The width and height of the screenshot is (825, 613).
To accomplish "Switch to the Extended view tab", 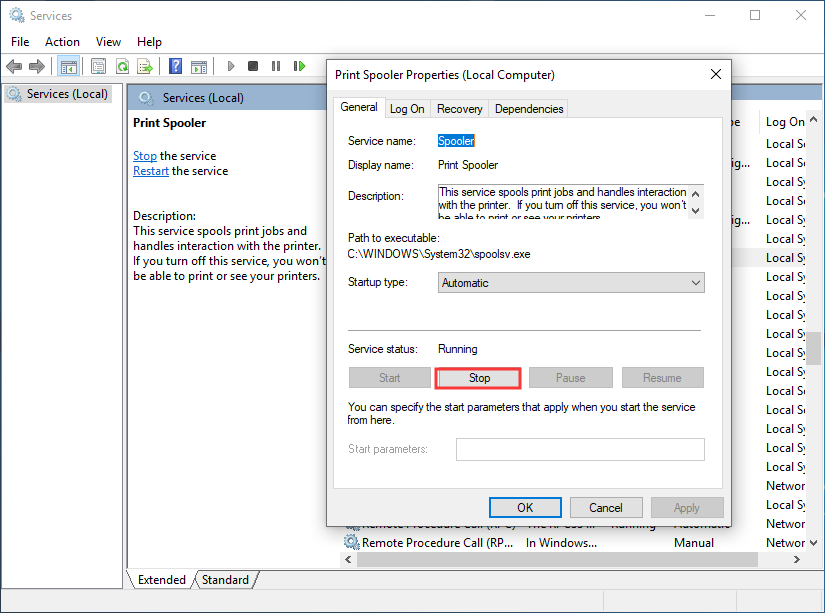I will [162, 579].
